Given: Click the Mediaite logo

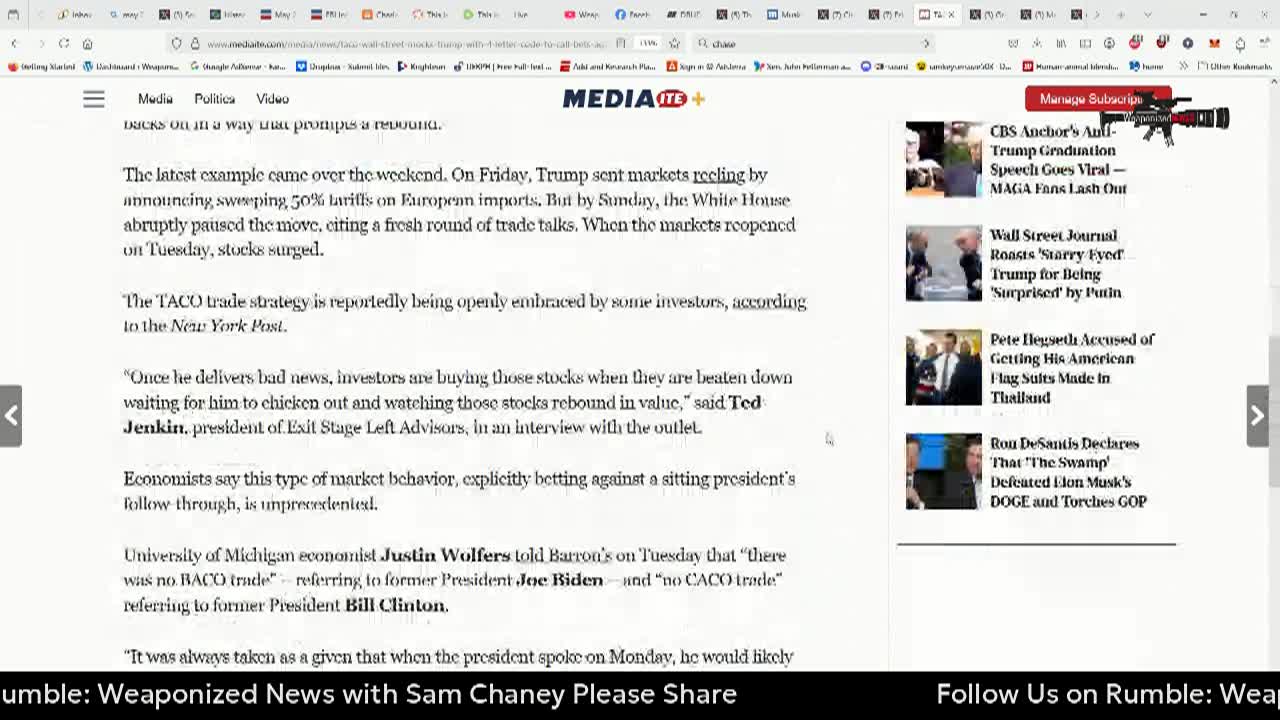Looking at the screenshot, I should [633, 98].
